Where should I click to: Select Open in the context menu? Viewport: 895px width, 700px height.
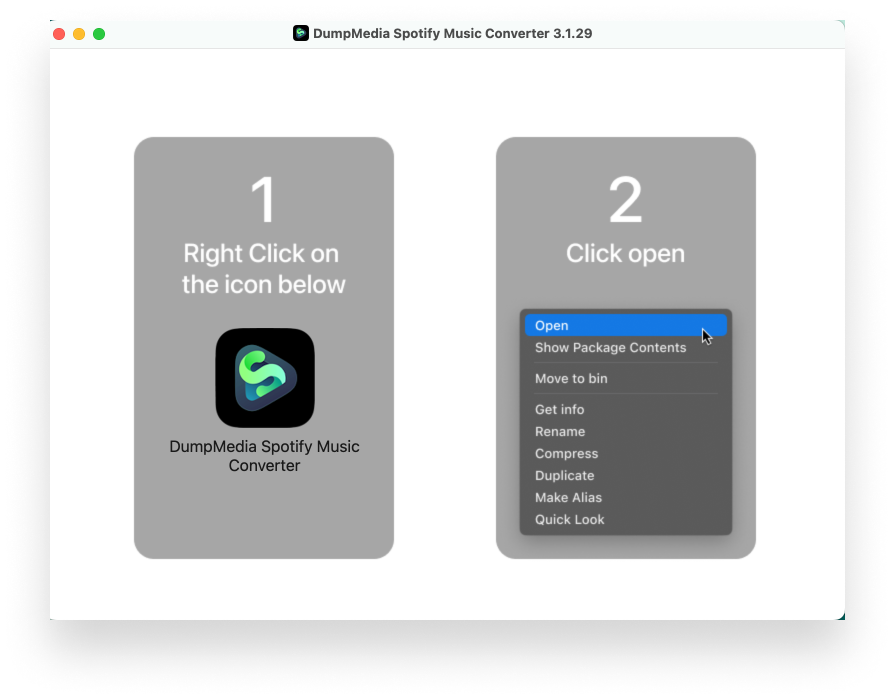point(626,325)
